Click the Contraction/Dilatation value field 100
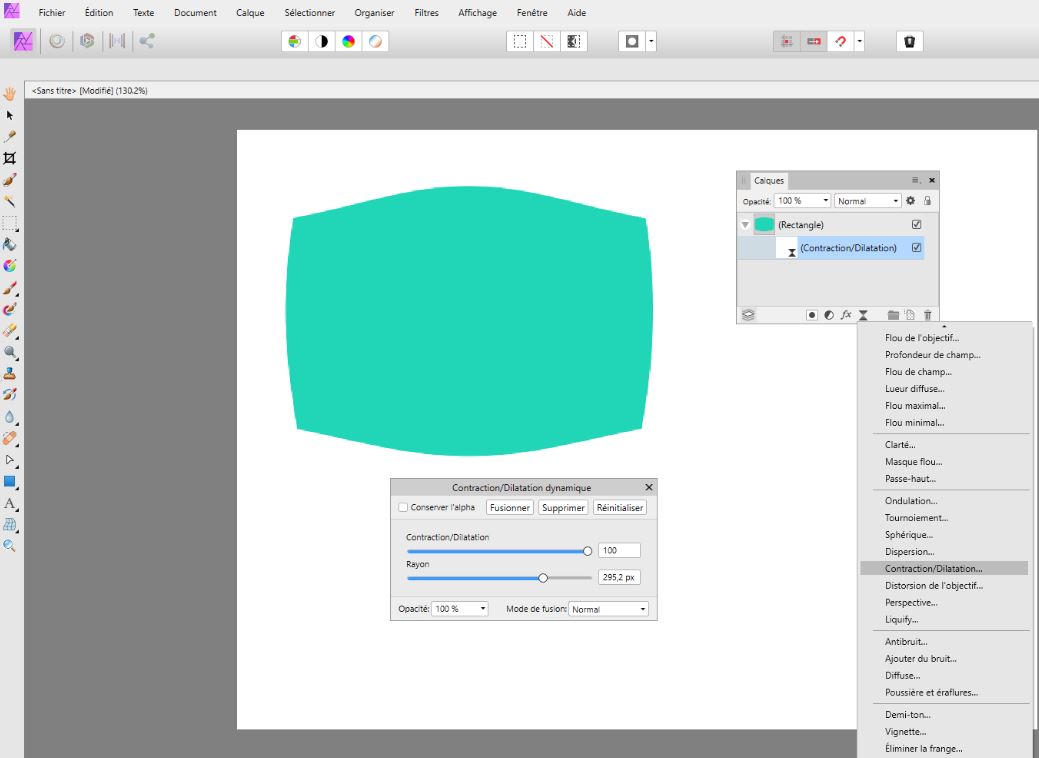1039x758 pixels. (x=619, y=551)
